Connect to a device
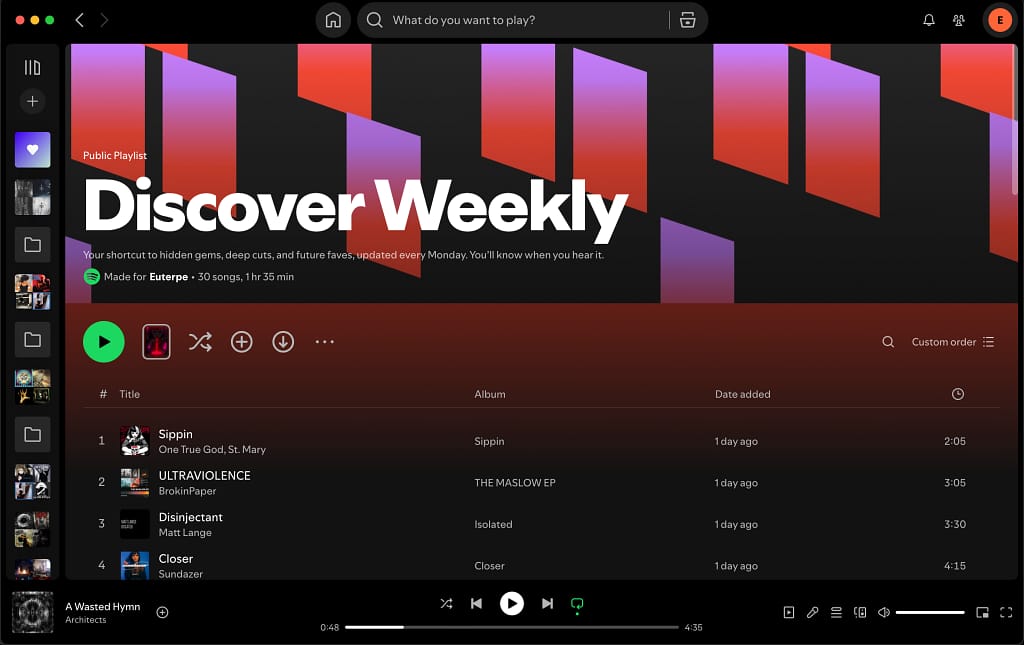The image size is (1024, 645). coord(860,612)
